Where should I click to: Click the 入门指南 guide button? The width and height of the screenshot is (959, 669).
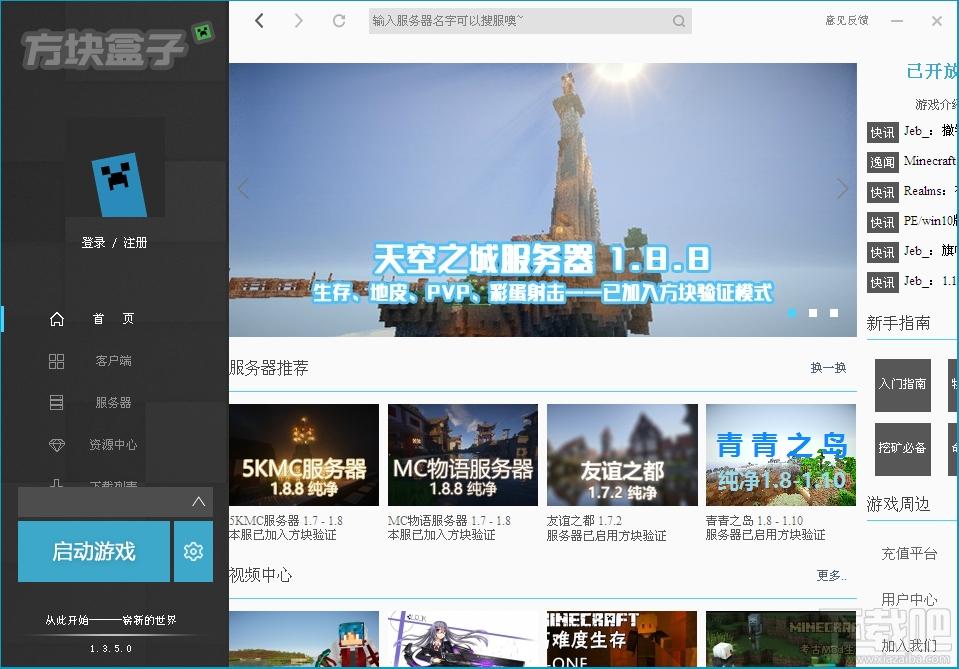[x=903, y=385]
